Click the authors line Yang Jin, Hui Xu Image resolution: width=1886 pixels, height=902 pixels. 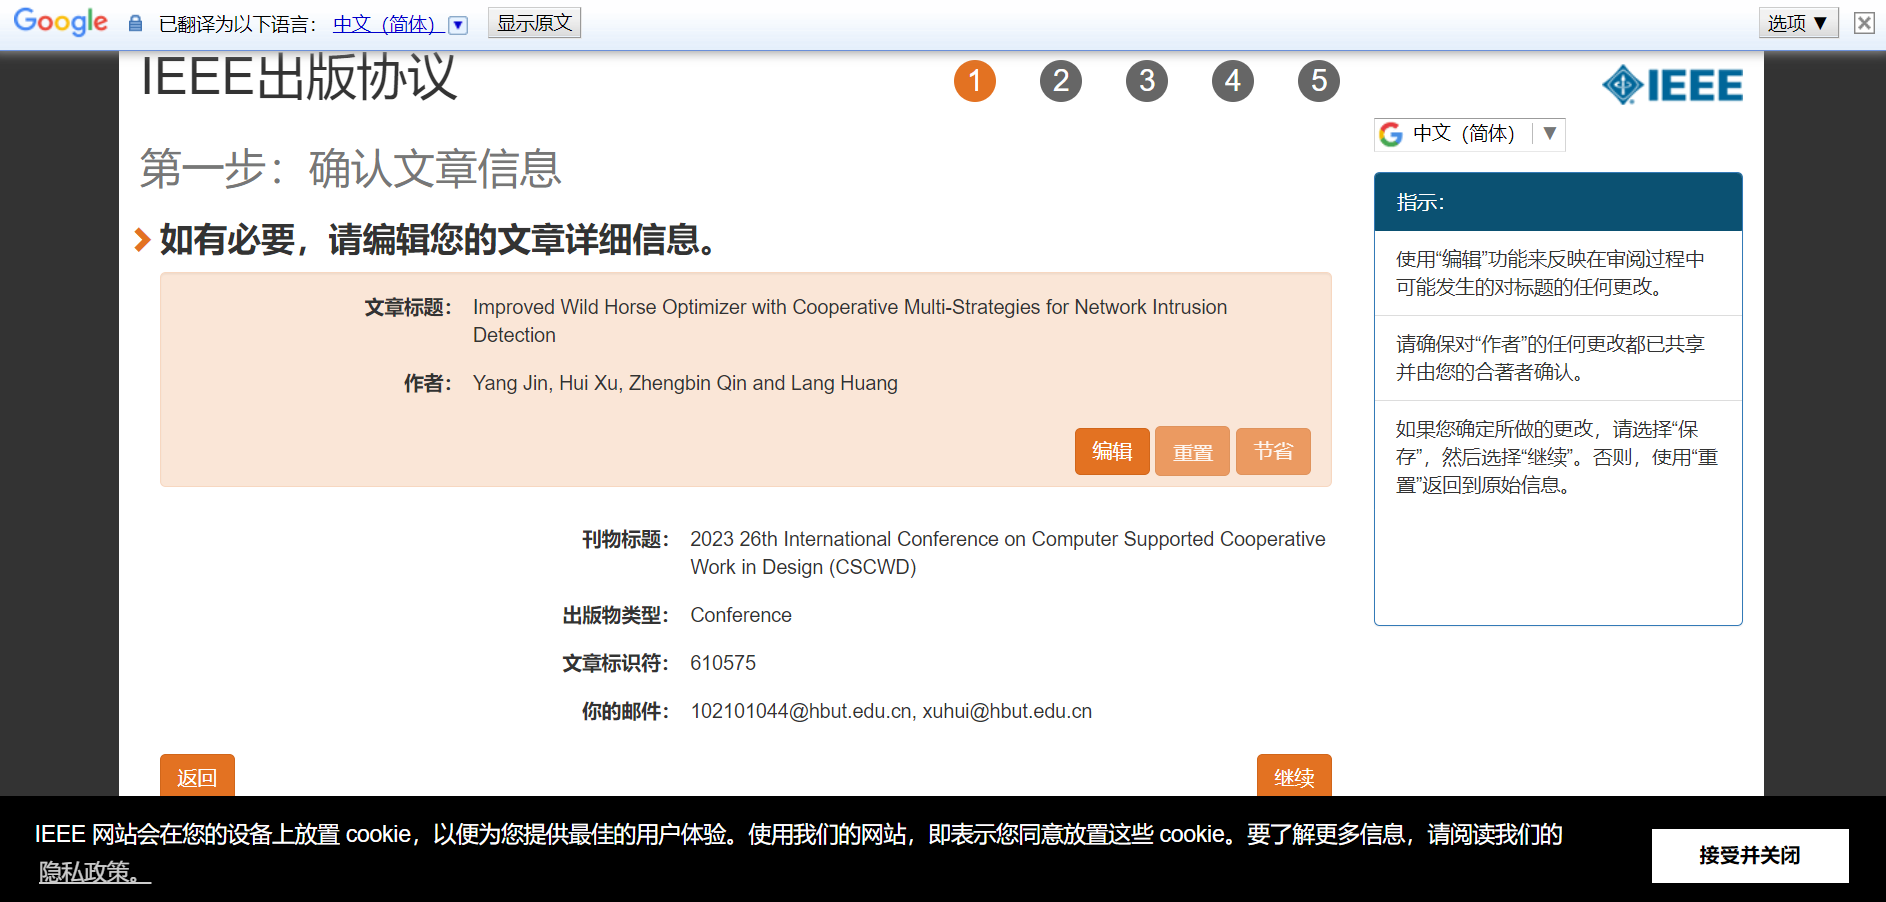click(685, 383)
